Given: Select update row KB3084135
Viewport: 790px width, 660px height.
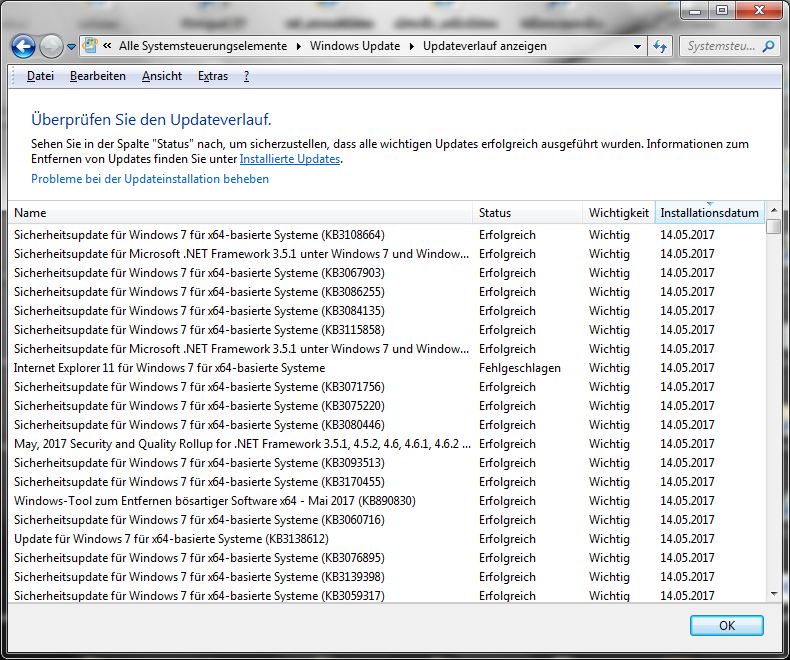Looking at the screenshot, I should click(x=387, y=311).
